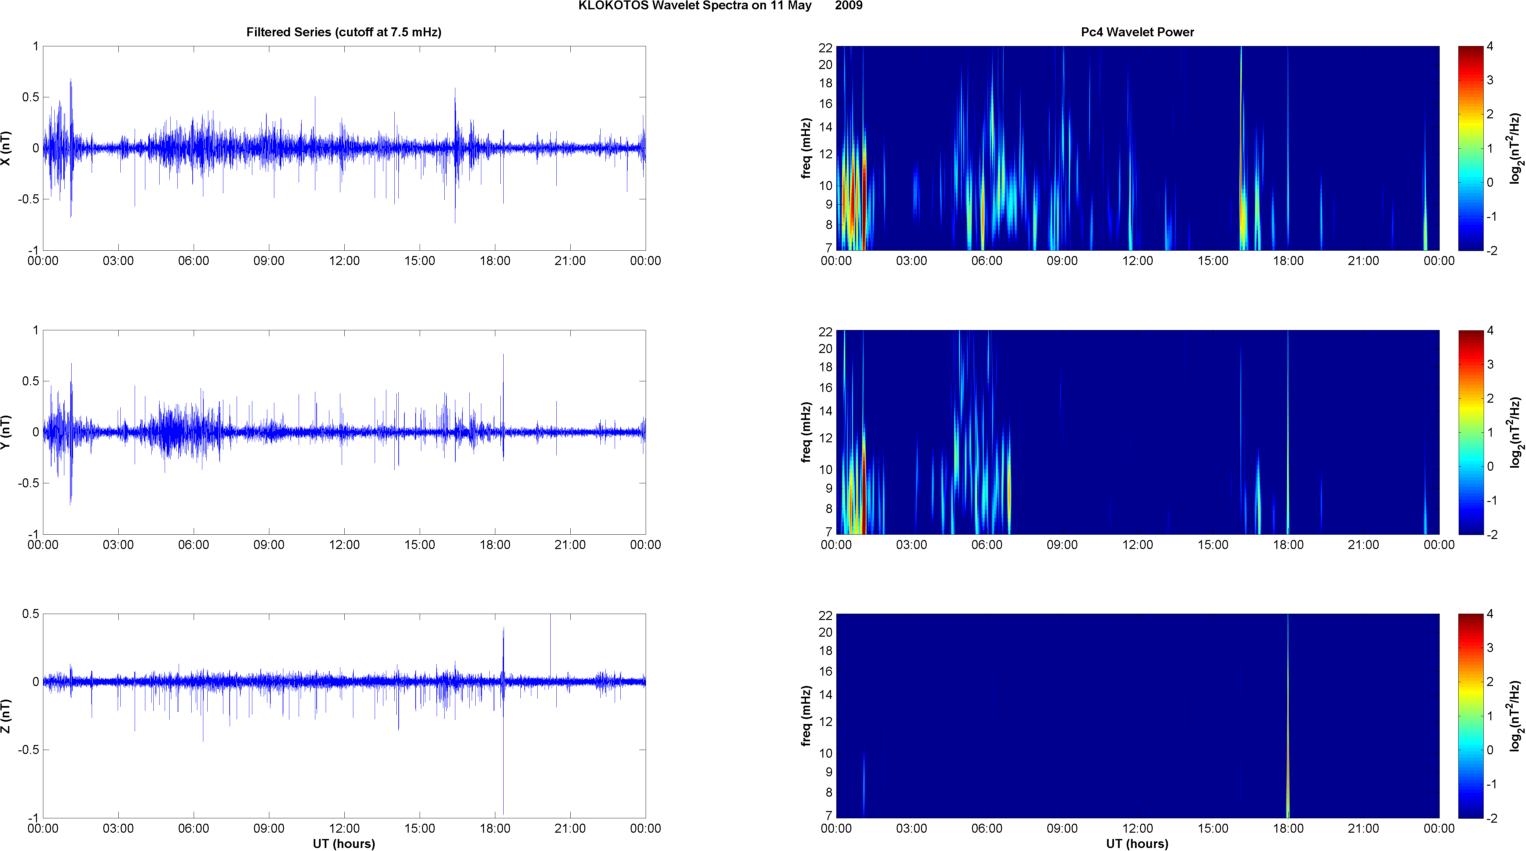Click inside the X (nT) filtered time series plot
The image size is (1526, 851).
344,148
